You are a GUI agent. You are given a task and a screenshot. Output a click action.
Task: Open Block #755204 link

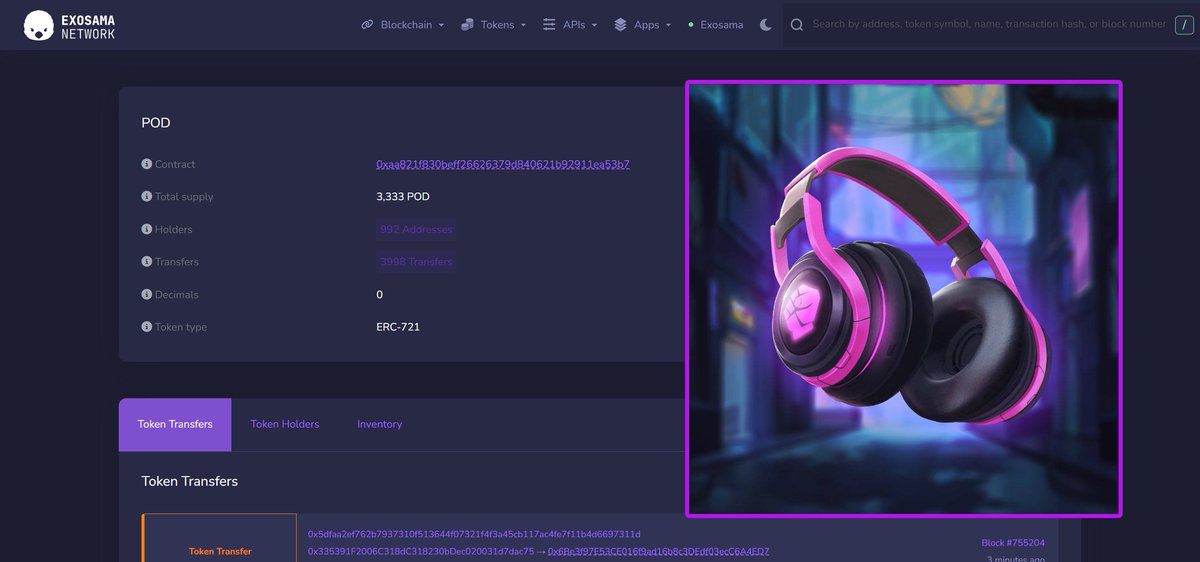[1013, 543]
